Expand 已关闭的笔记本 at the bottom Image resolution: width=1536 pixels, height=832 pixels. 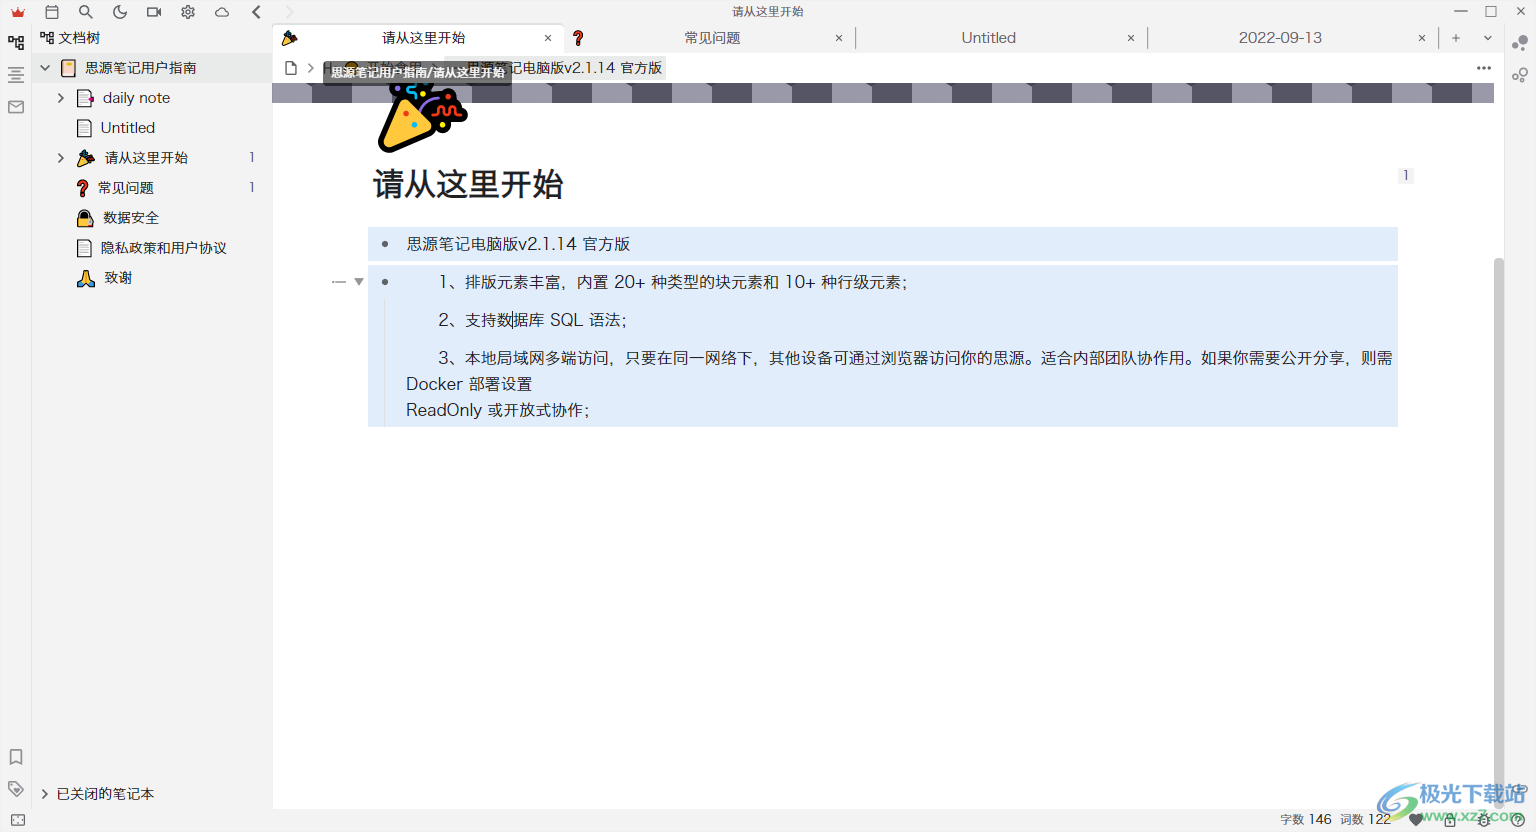[45, 793]
